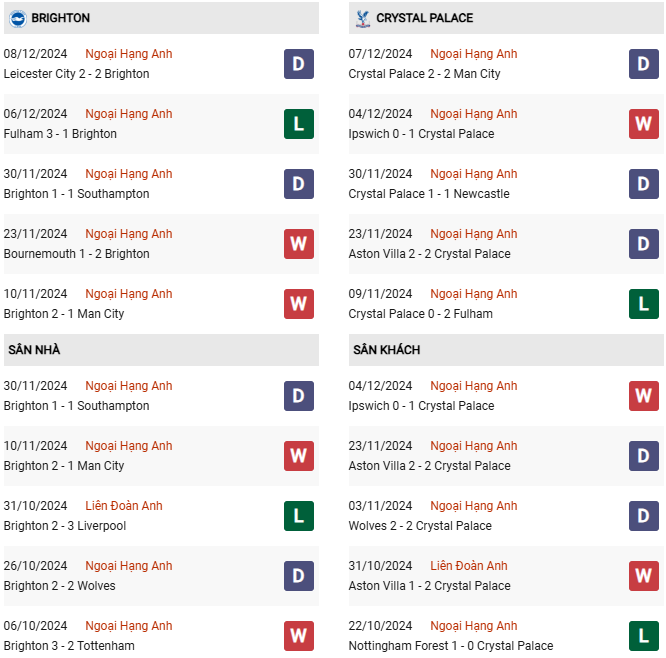Click the Brighton club crest icon
This screenshot has height=658, width=666.
point(18,18)
